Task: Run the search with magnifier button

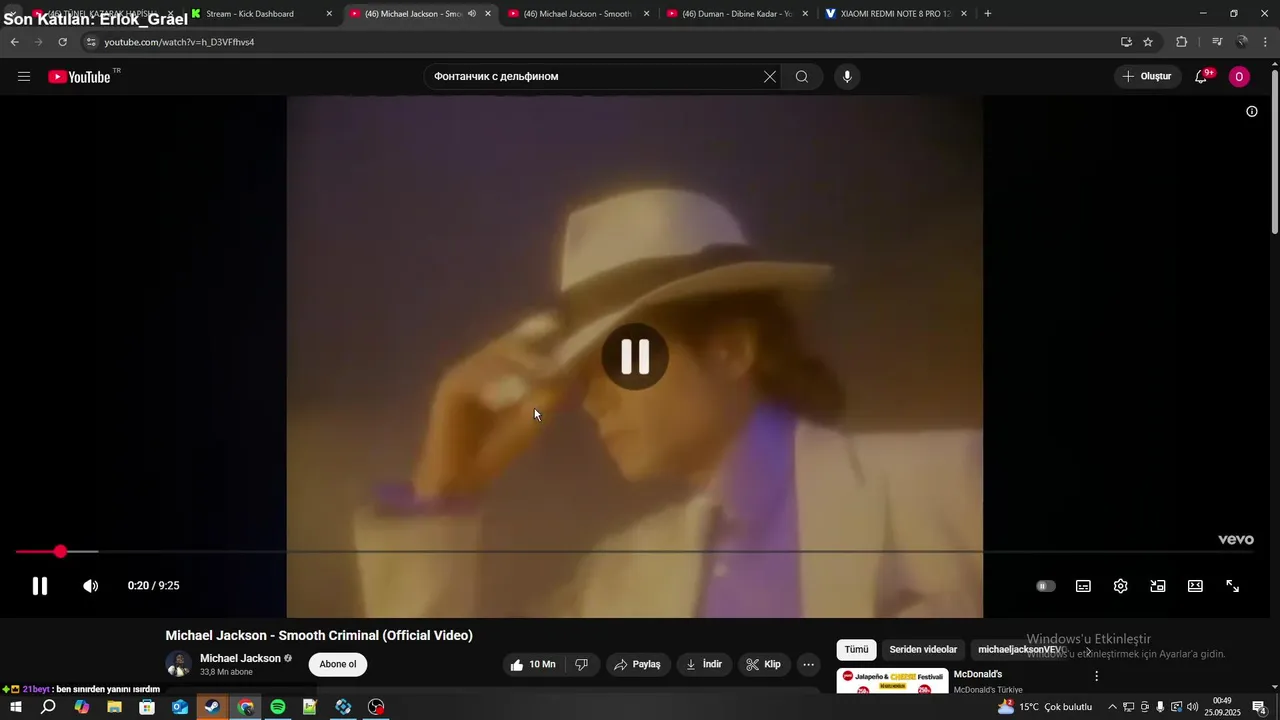Action: click(802, 77)
